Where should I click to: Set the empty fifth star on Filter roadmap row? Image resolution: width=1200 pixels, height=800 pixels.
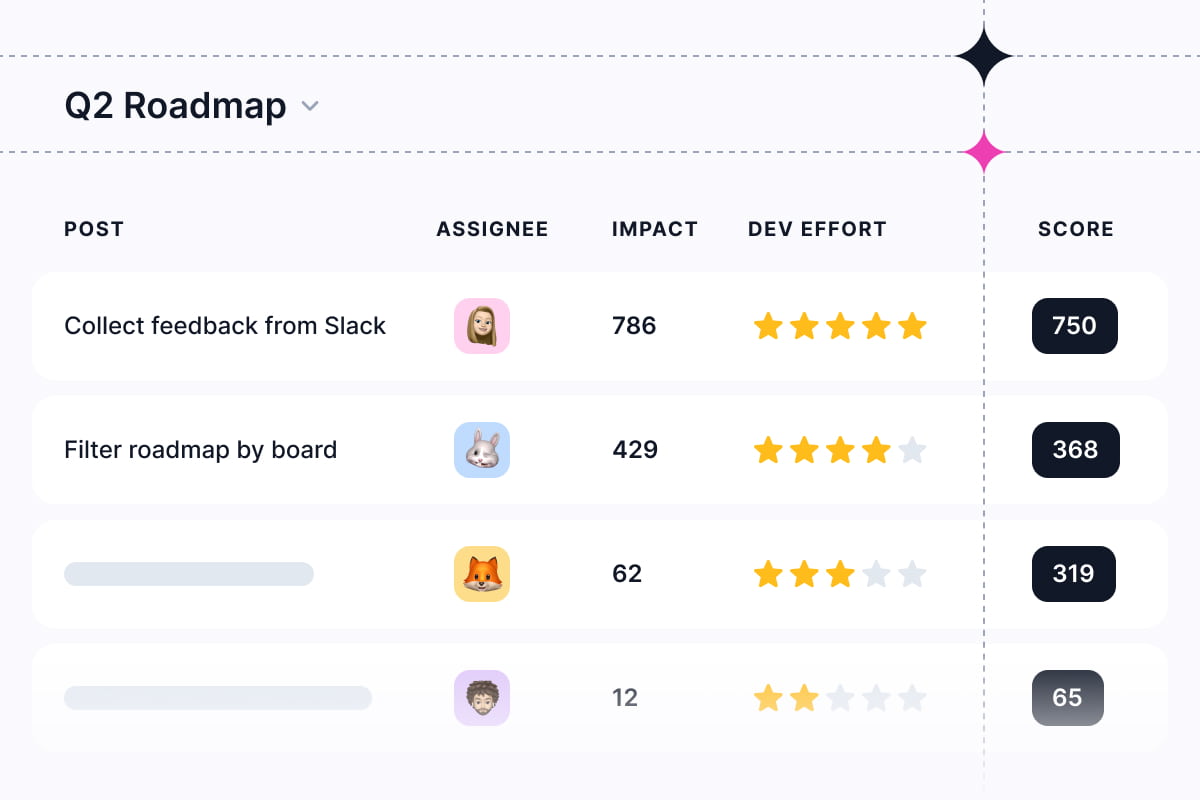(x=912, y=450)
